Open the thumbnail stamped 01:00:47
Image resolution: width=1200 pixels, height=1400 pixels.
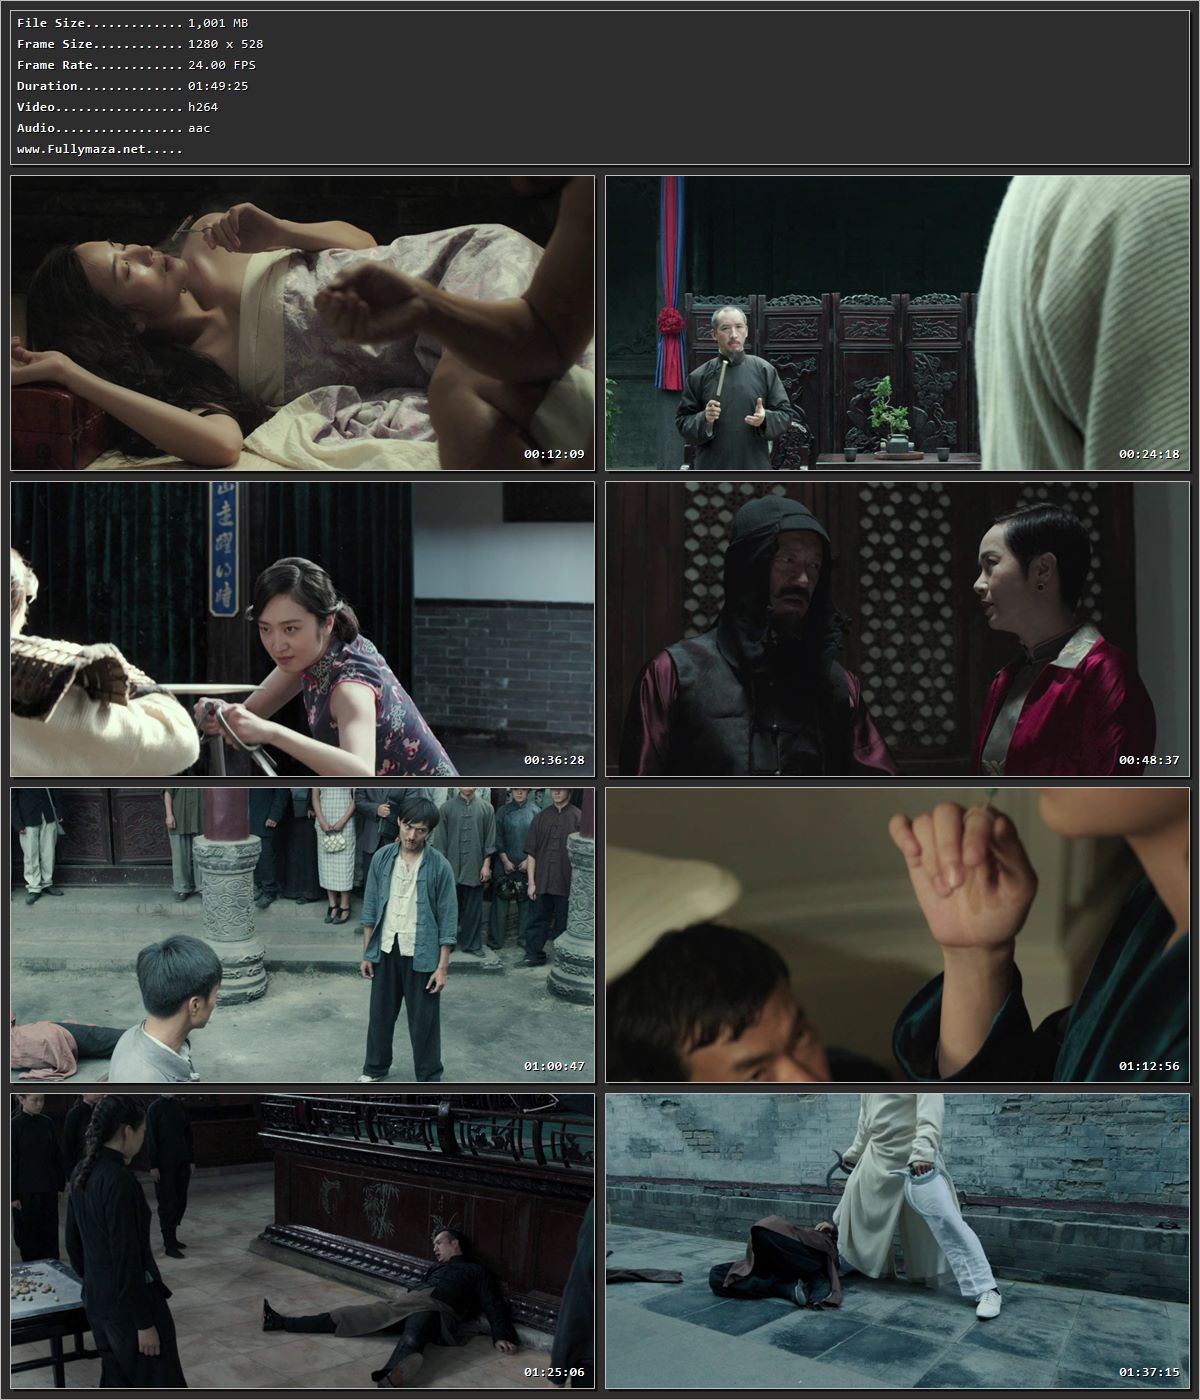[302, 935]
